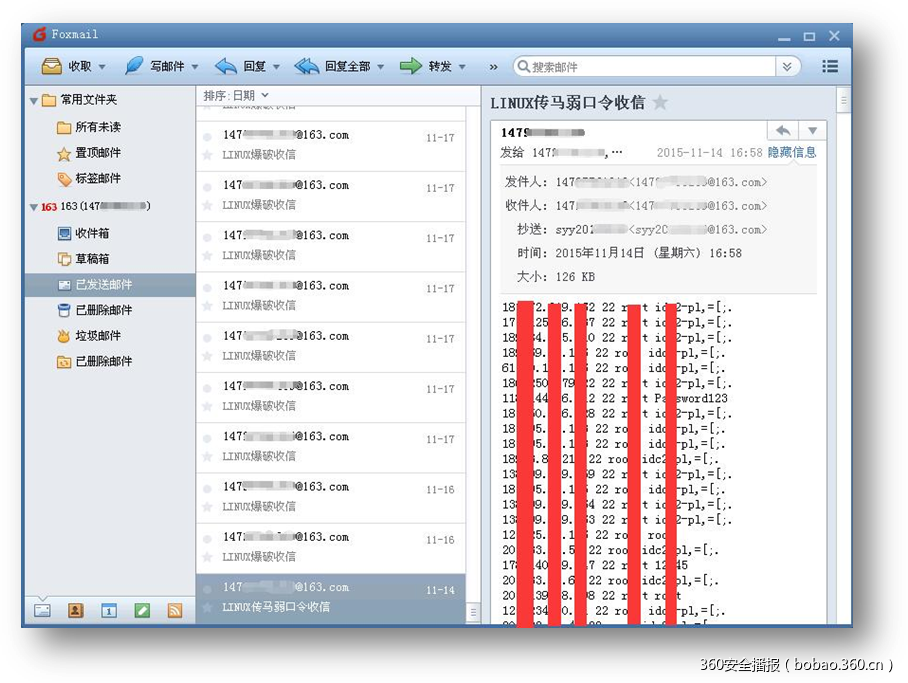The height and width of the screenshot is (683, 908).
Task: Click the 回复全部 reply all icon
Action: pos(306,66)
